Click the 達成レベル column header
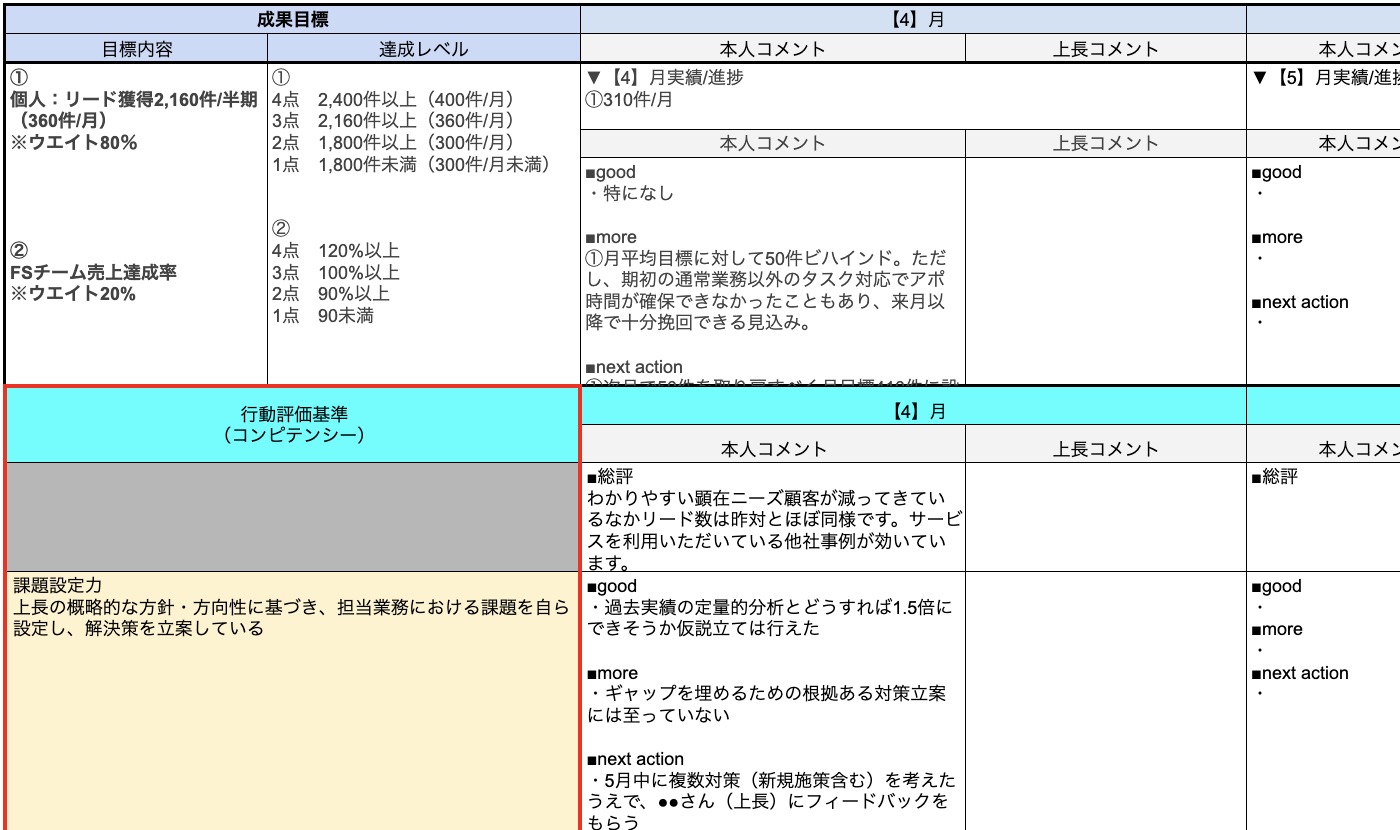 point(421,47)
